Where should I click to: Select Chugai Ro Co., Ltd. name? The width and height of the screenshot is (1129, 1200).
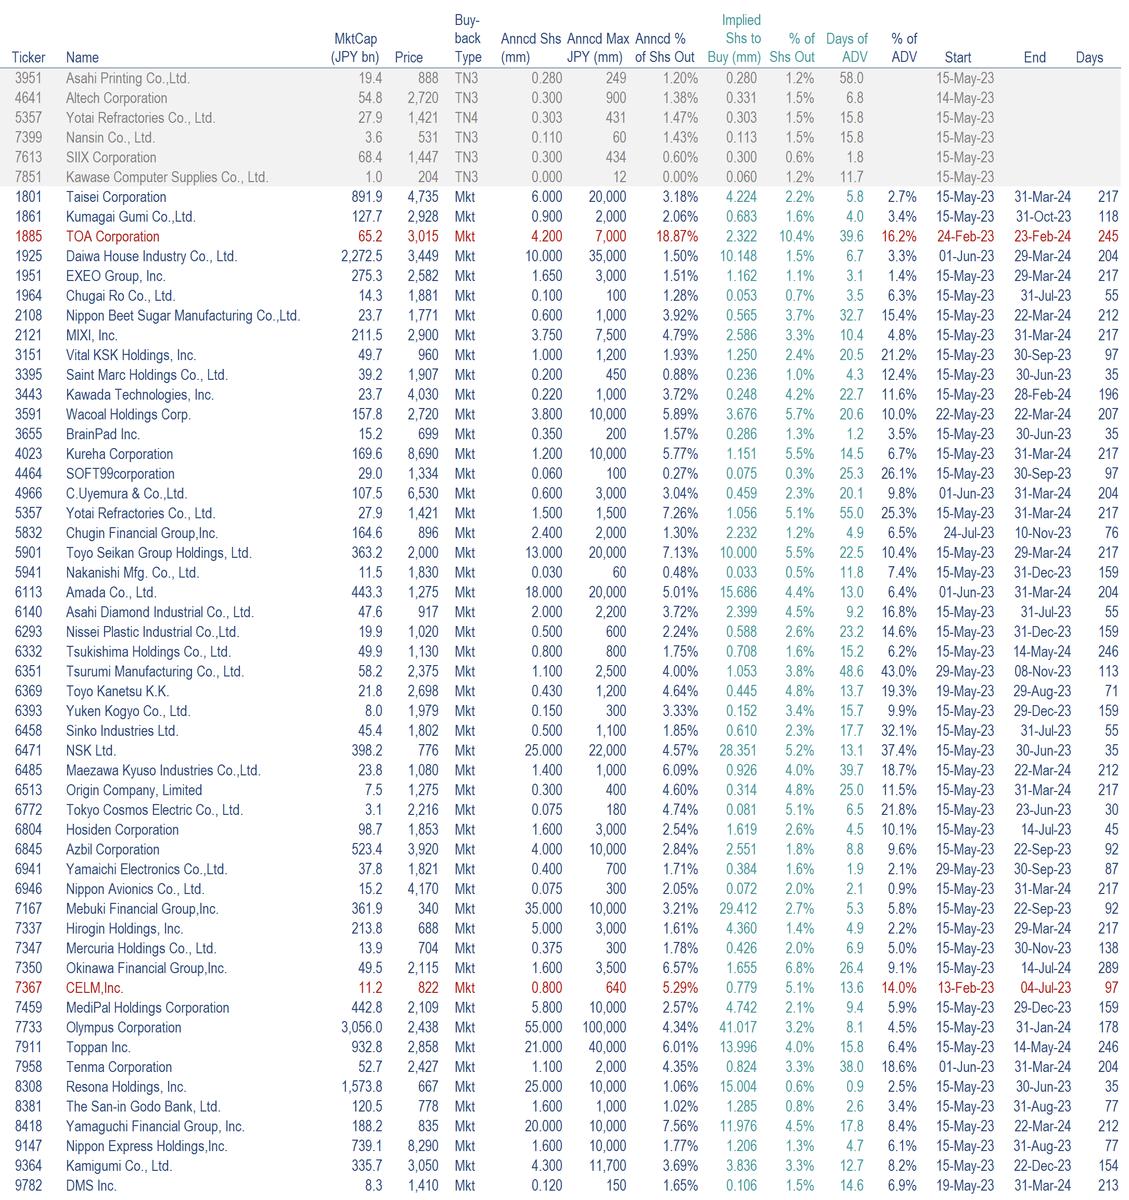point(121,296)
